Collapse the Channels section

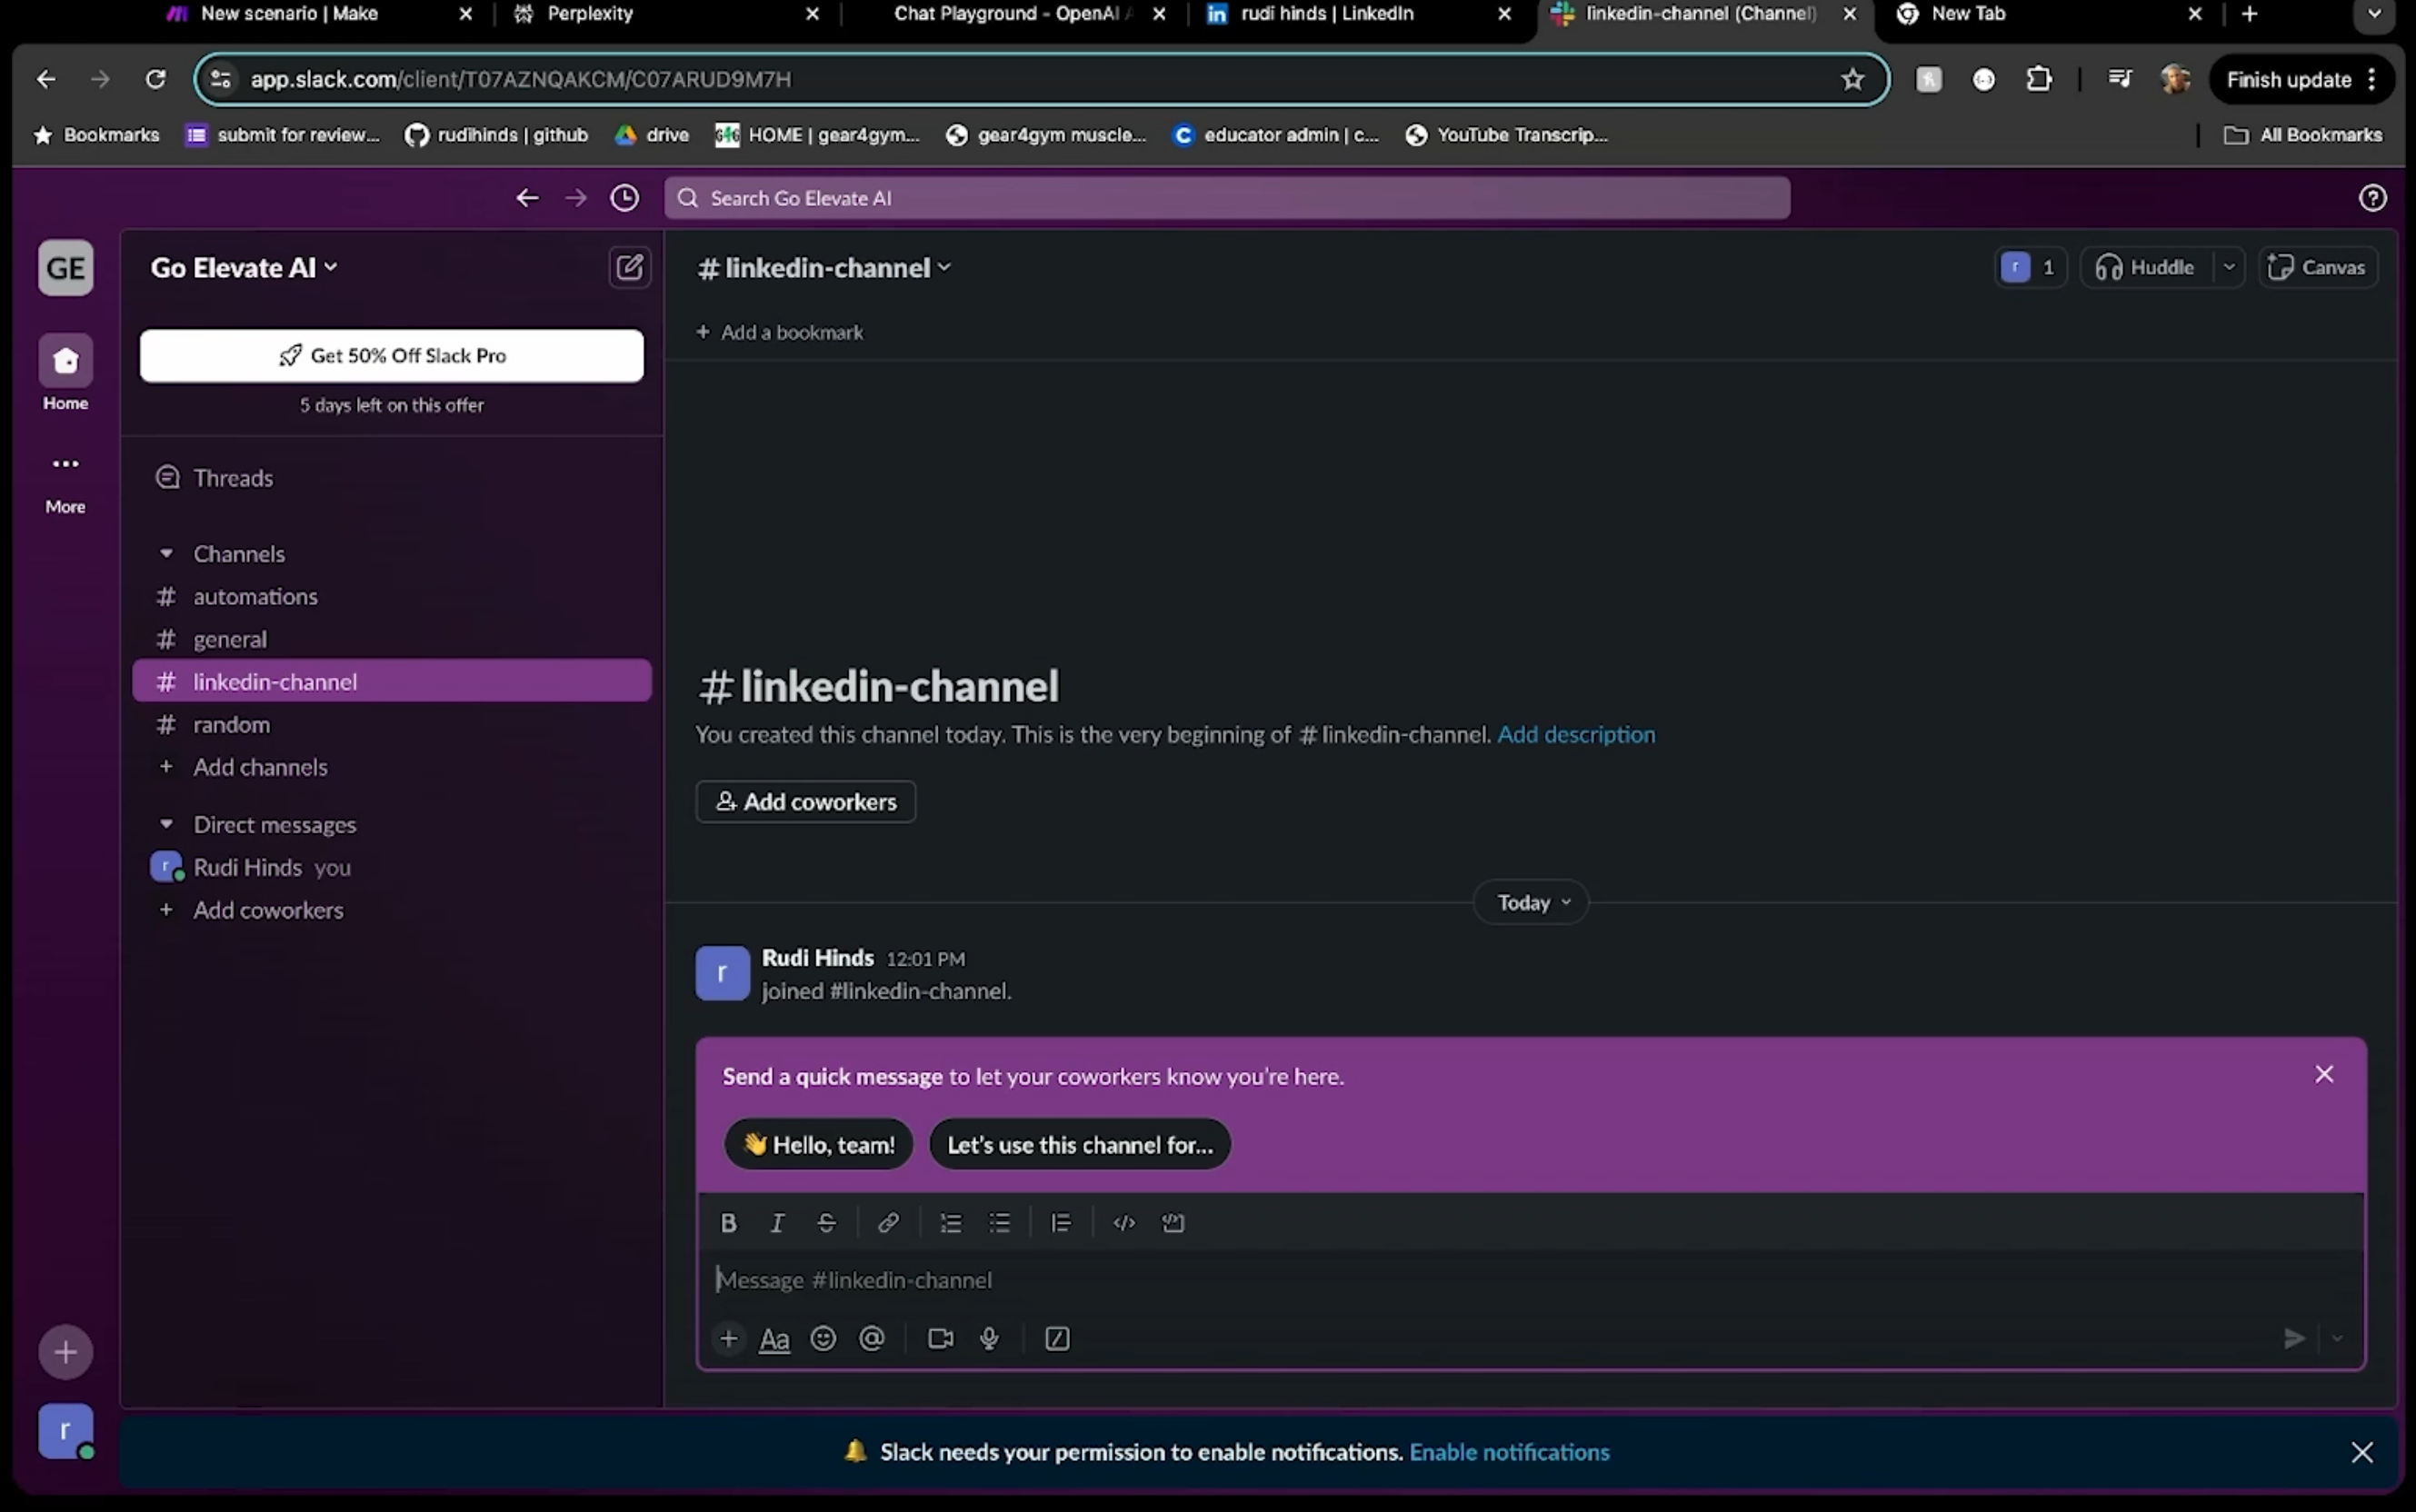pos(167,553)
